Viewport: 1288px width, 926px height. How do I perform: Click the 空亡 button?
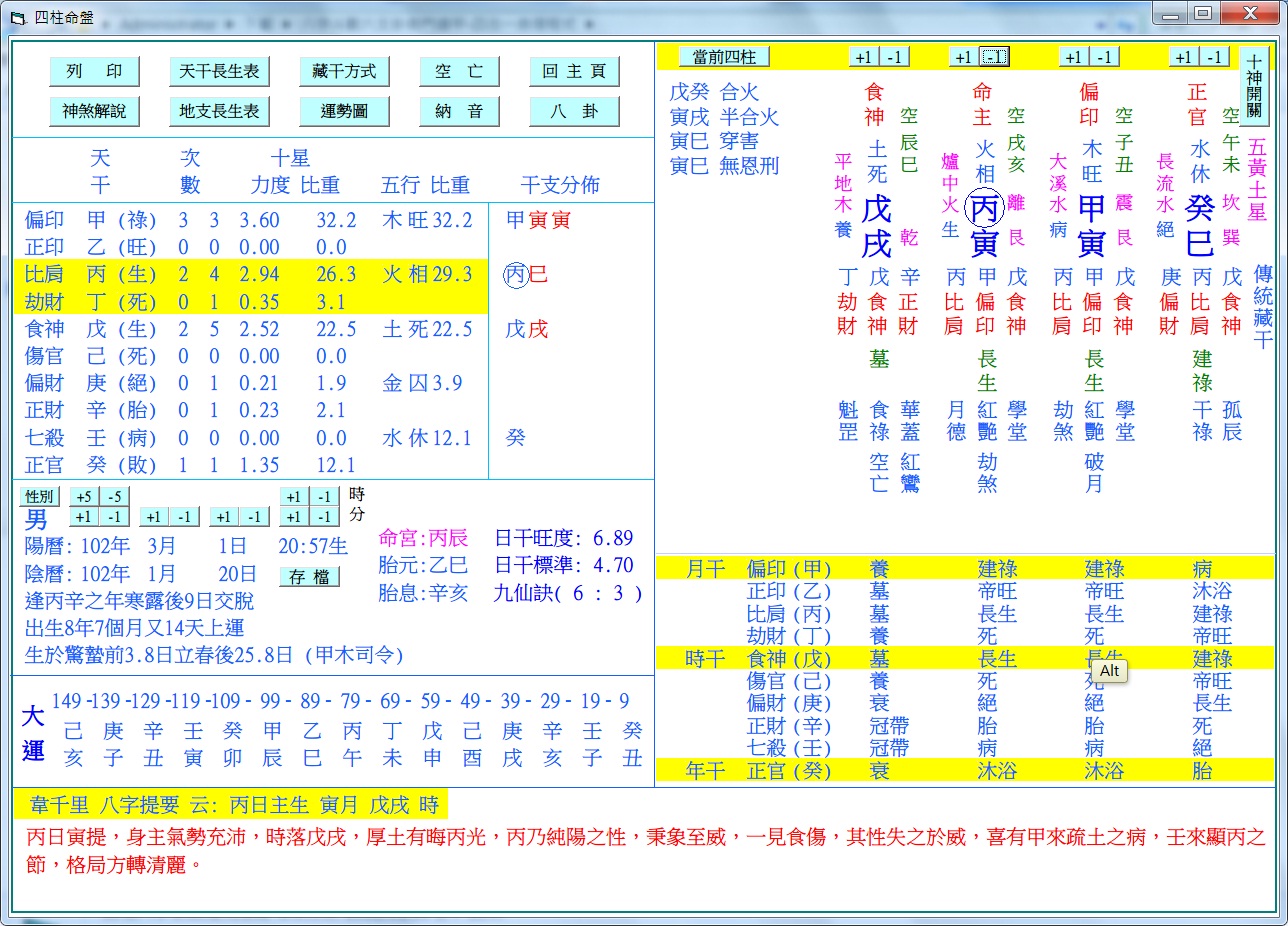[x=459, y=72]
